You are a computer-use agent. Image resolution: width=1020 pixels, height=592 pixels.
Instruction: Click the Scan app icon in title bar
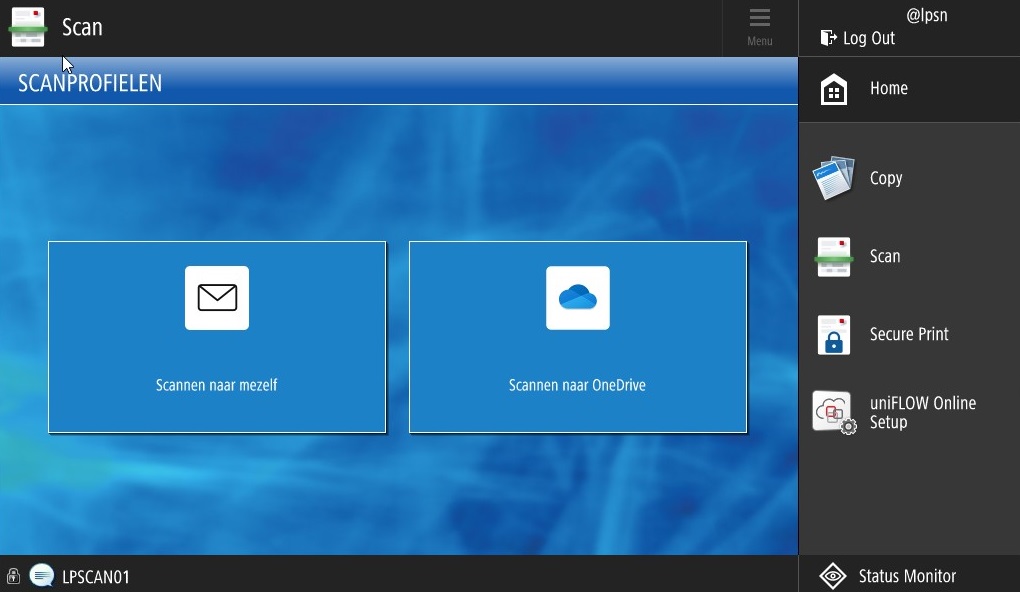[x=28, y=28]
